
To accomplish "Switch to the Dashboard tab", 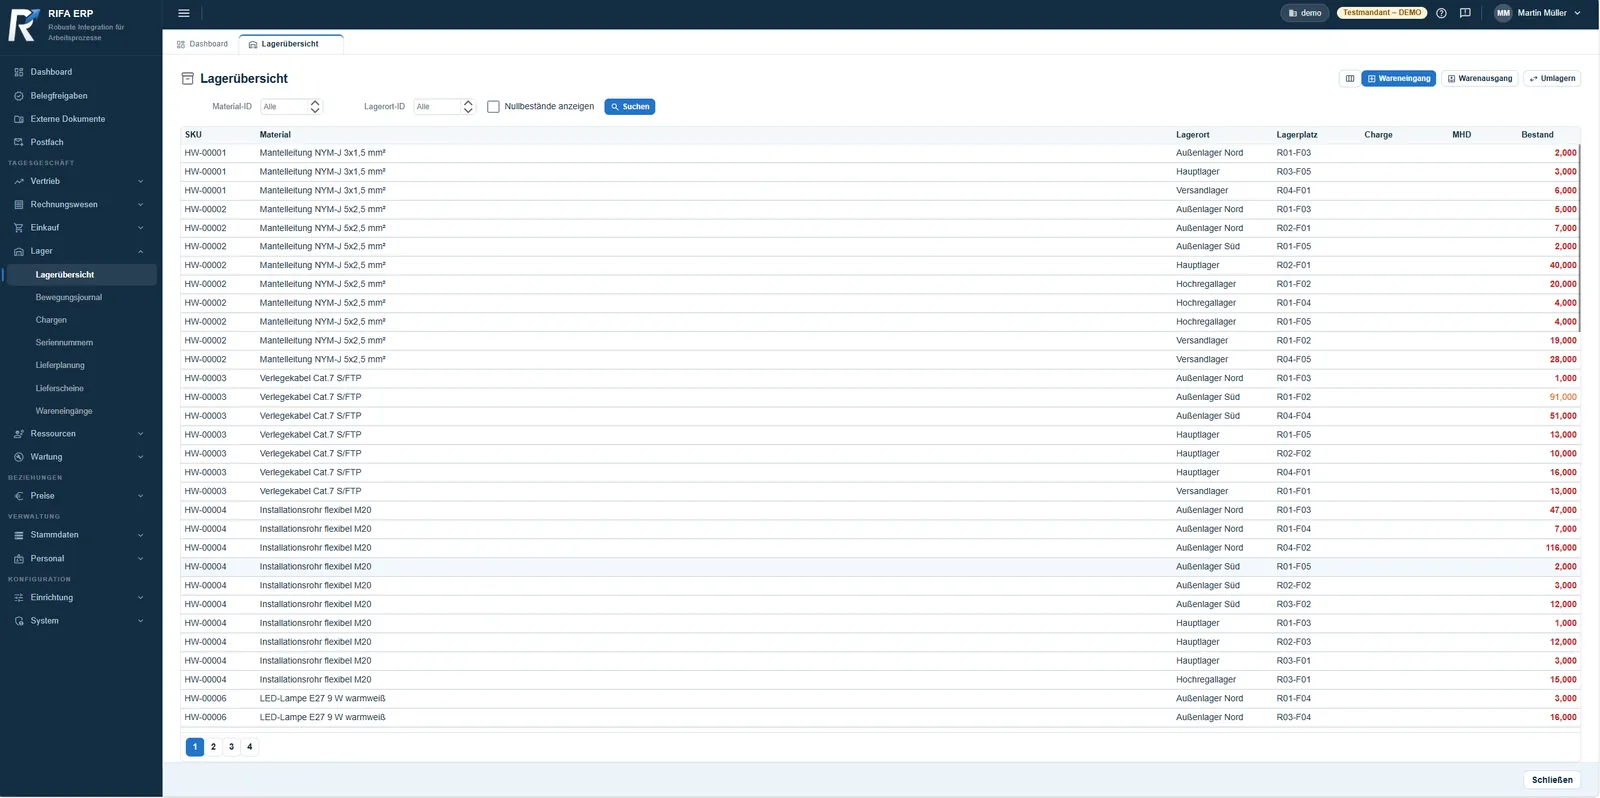I will click(202, 44).
